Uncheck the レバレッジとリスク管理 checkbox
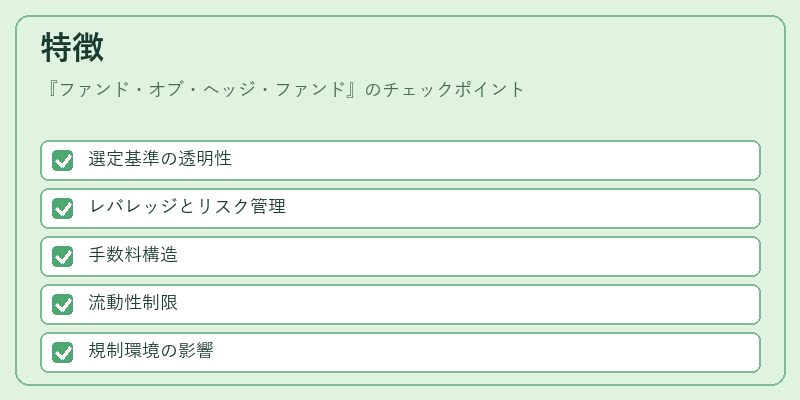800x400 pixels. pos(62,208)
